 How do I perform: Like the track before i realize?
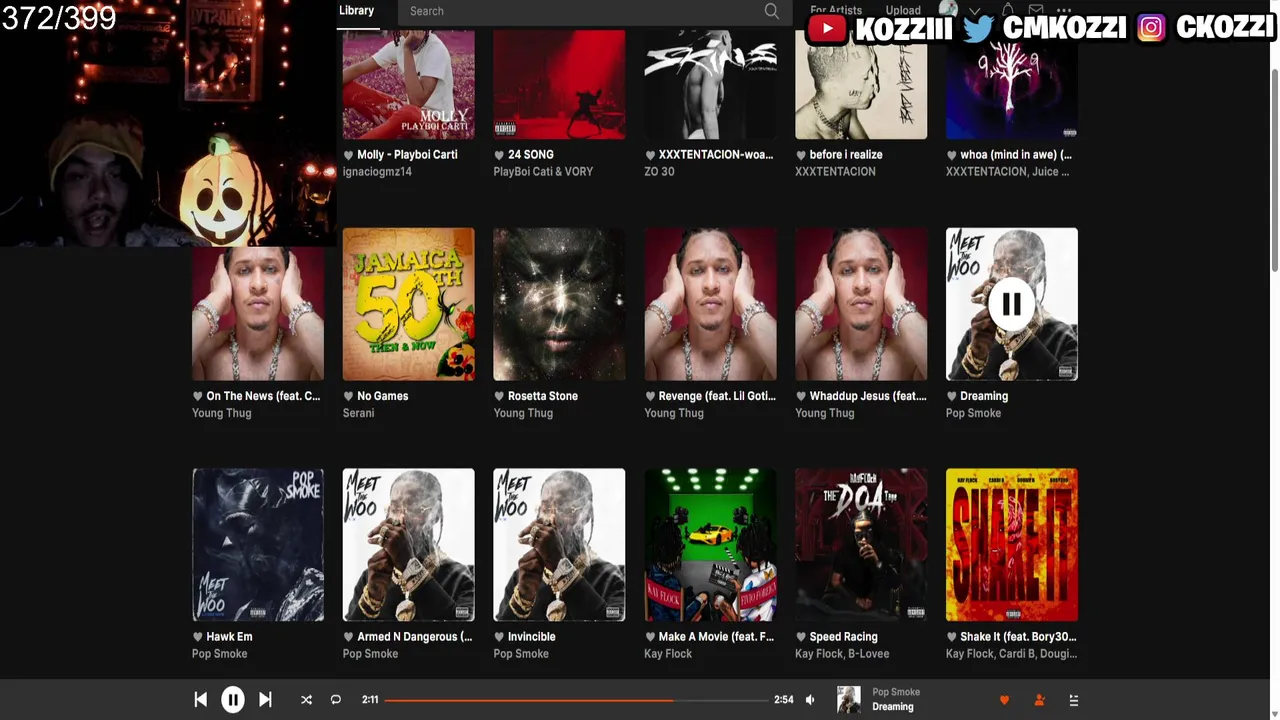801,155
